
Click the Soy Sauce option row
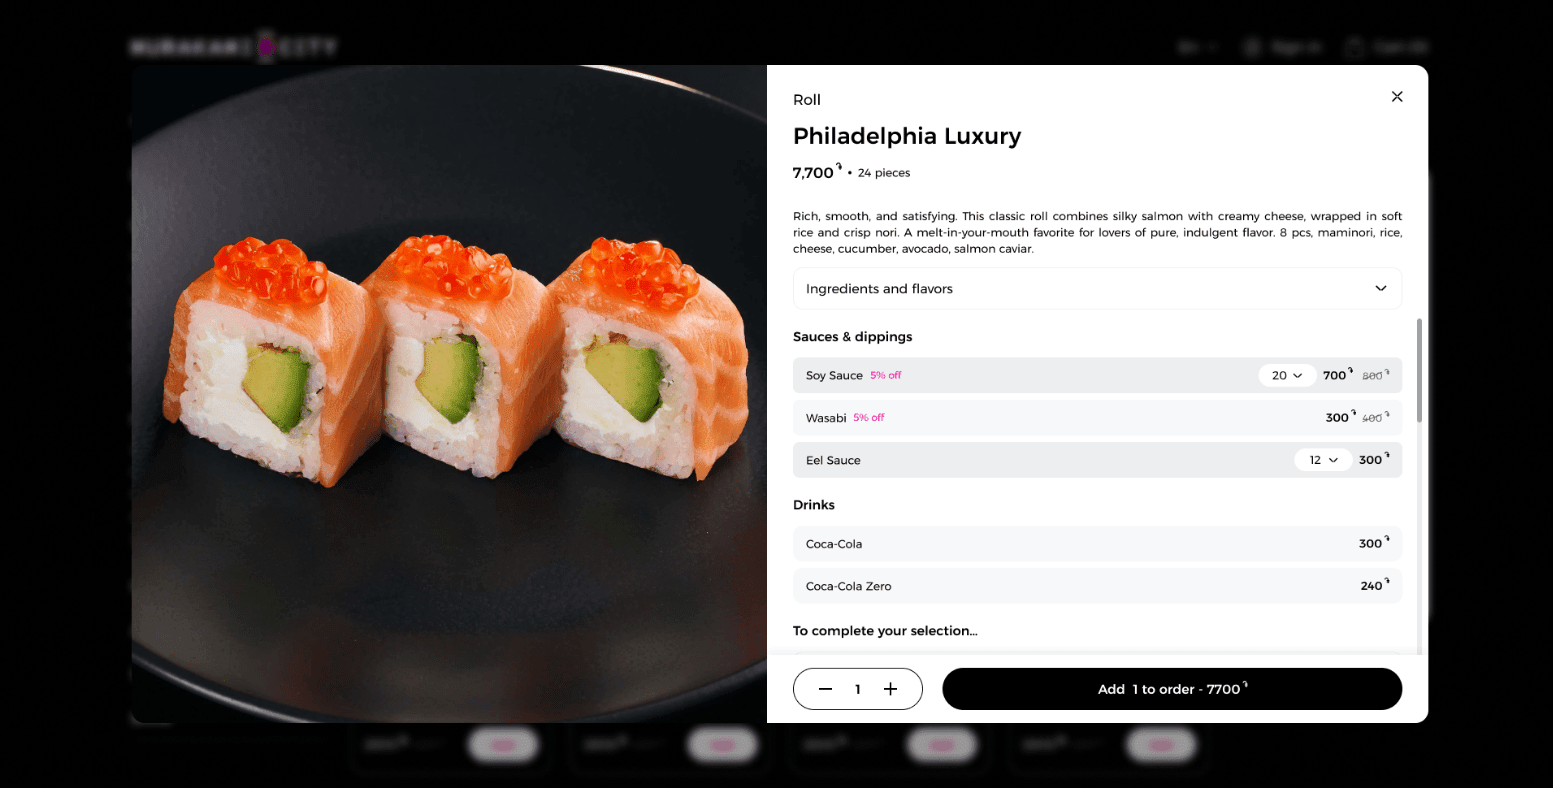pos(1097,375)
